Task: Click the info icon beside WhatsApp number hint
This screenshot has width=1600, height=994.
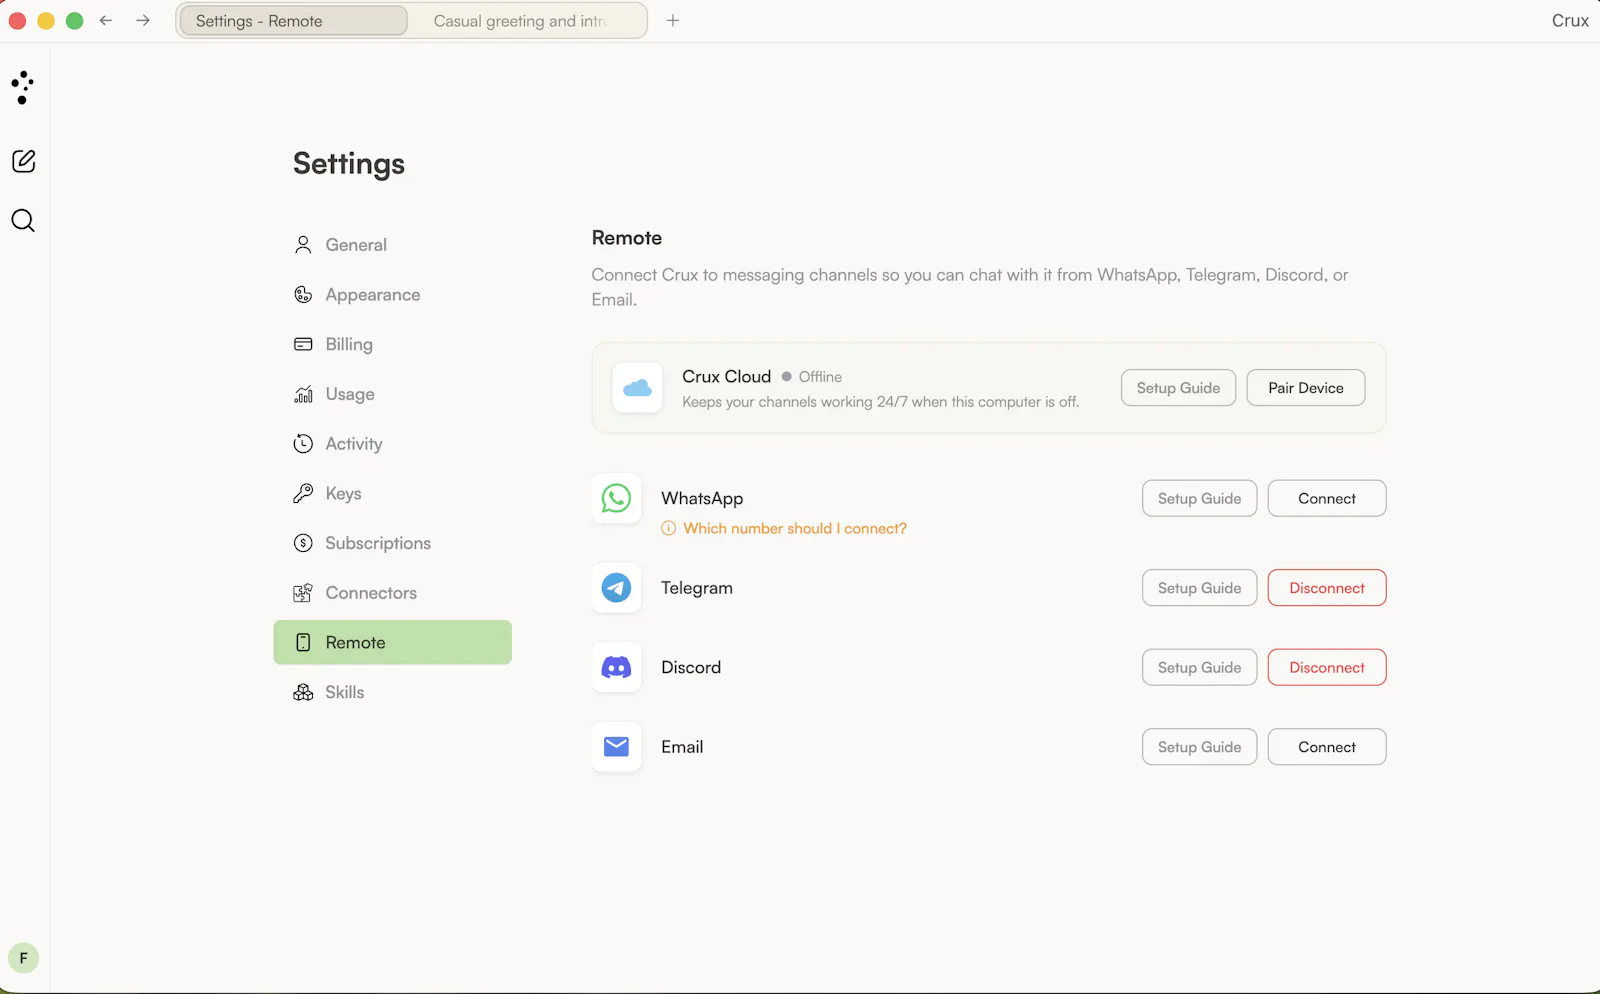Action: [668, 528]
